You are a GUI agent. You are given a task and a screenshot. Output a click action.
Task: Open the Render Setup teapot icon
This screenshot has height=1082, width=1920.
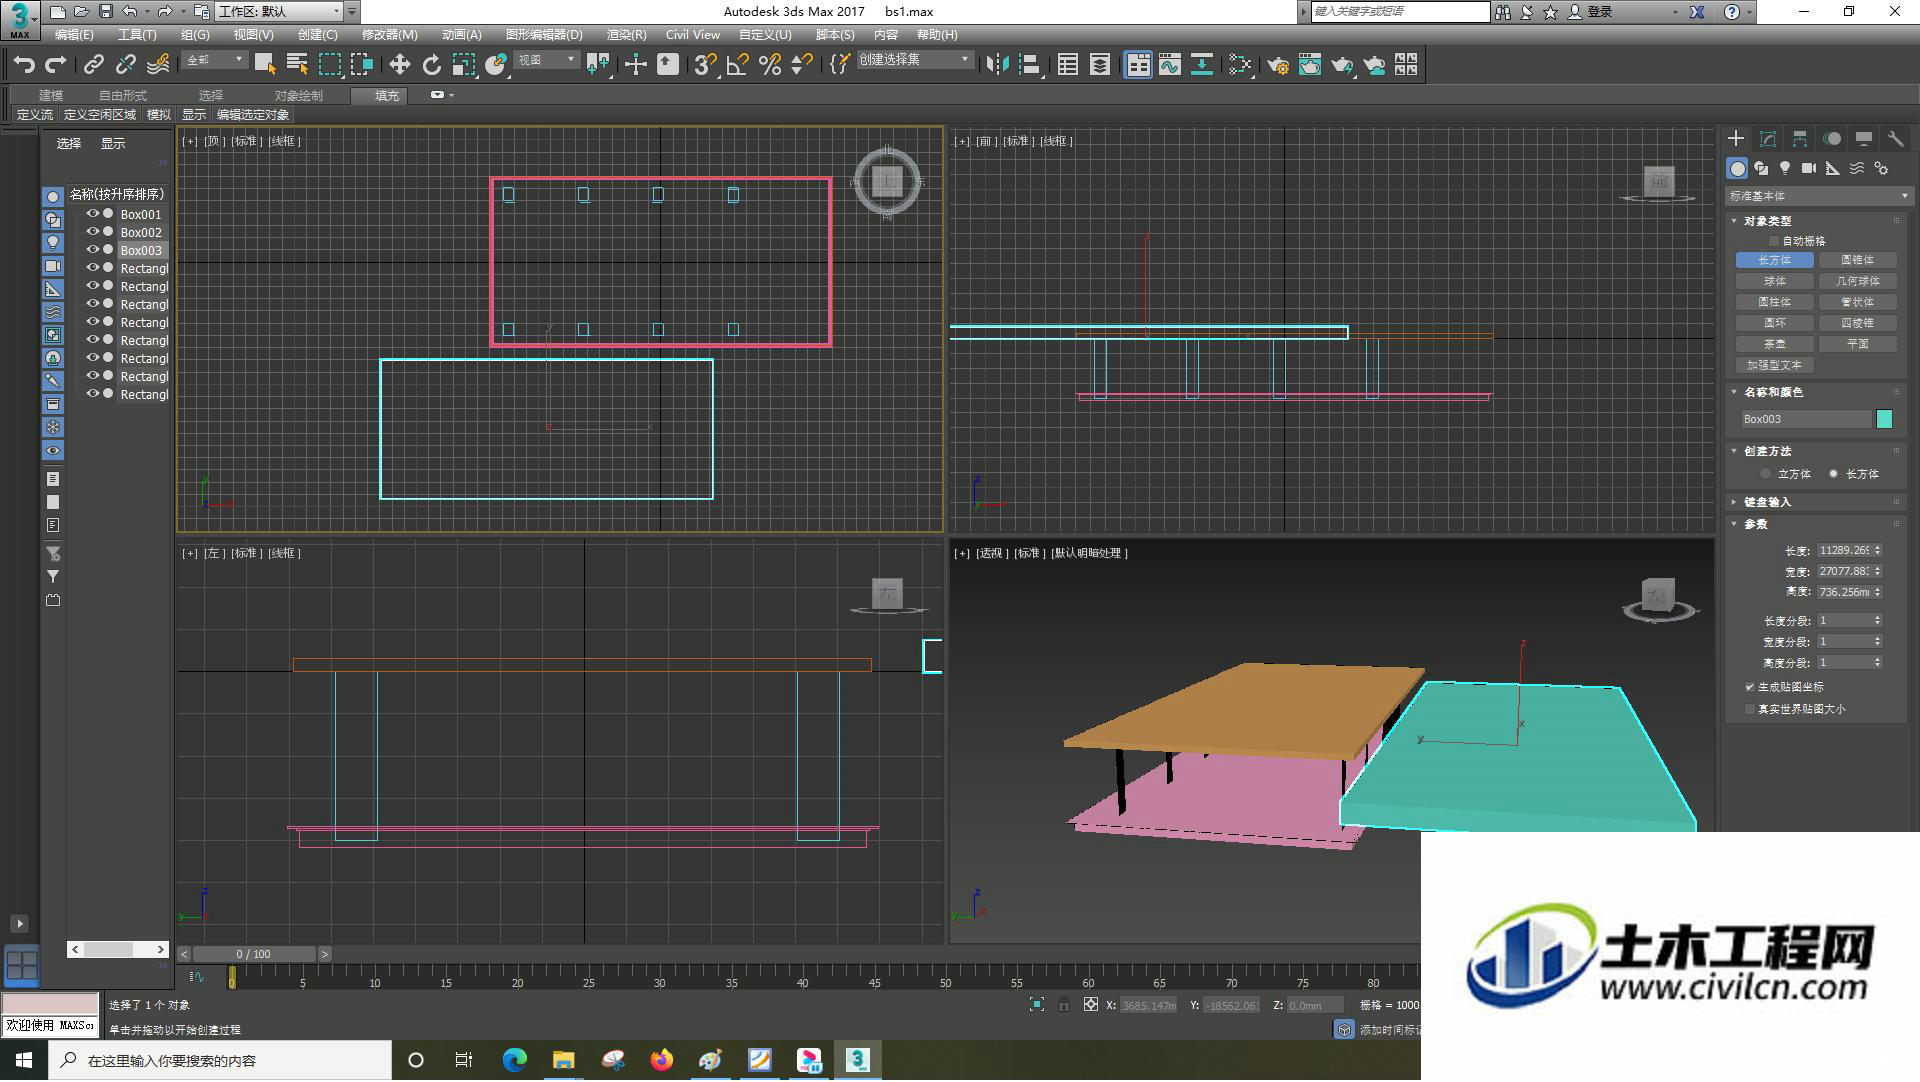pyautogui.click(x=1278, y=65)
